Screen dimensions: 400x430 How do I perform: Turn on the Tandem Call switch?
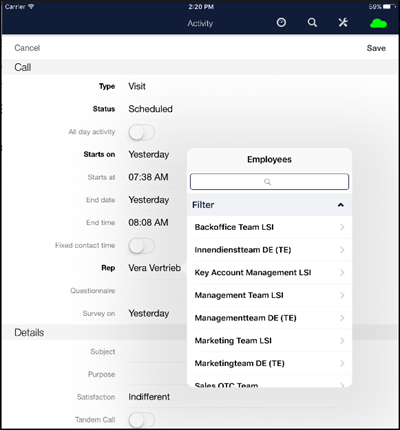point(142,420)
